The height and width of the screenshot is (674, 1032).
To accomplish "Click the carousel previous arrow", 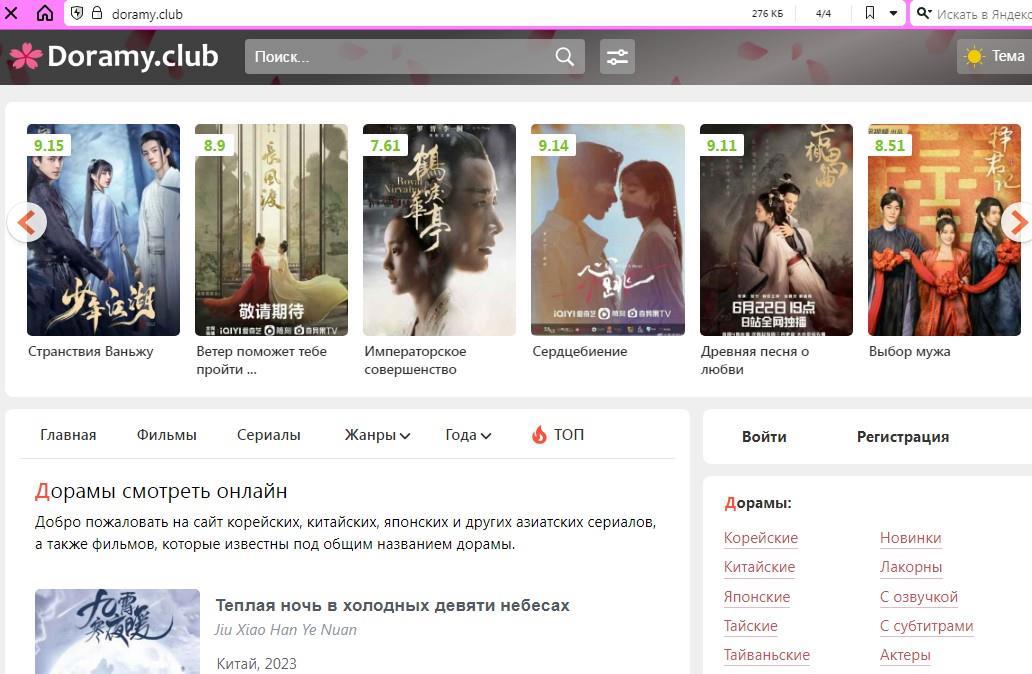I will (x=27, y=222).
